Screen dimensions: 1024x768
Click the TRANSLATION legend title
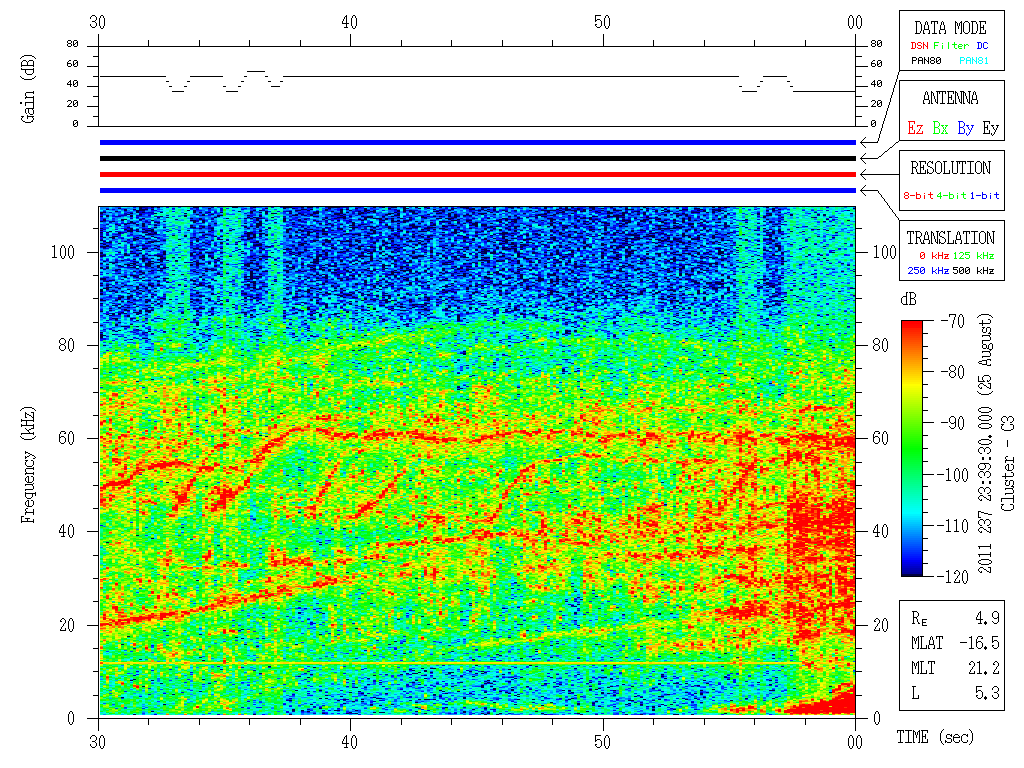tap(950, 238)
